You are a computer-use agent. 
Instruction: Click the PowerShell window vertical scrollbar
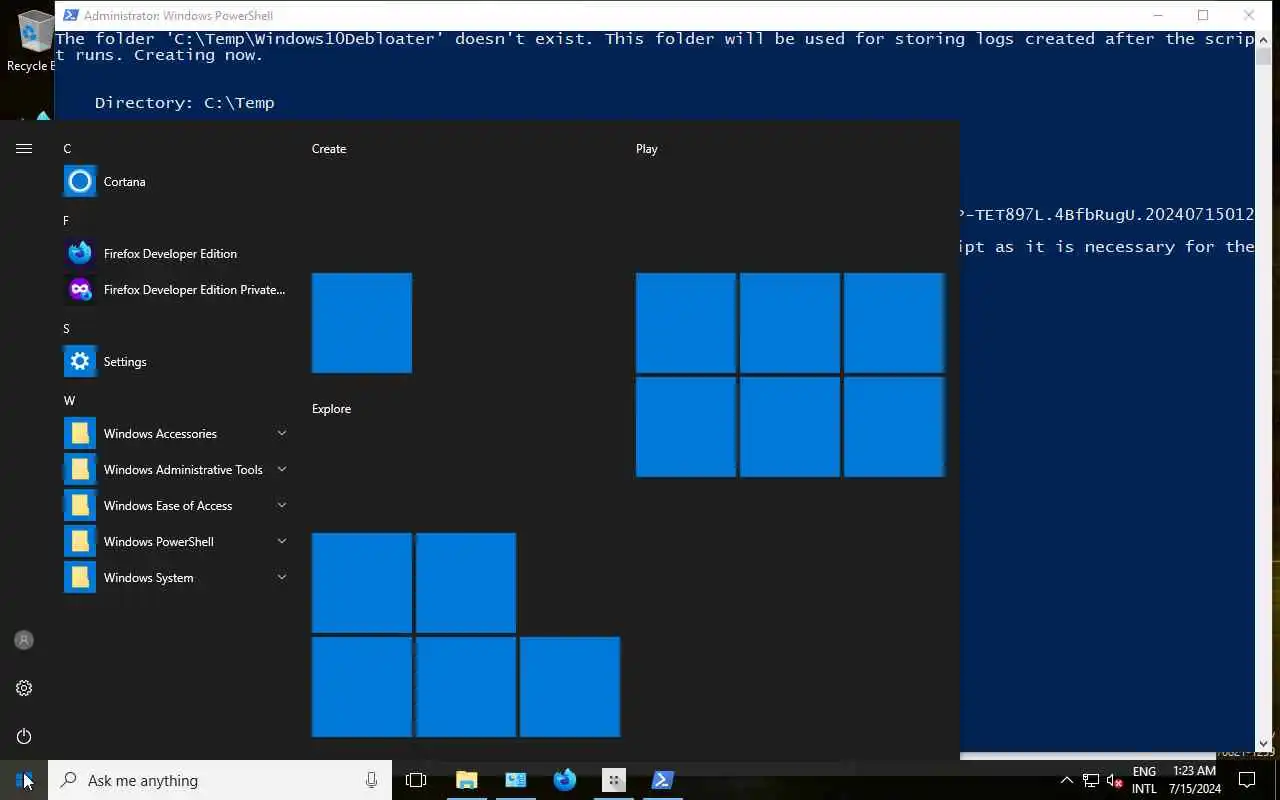tap(1263, 390)
